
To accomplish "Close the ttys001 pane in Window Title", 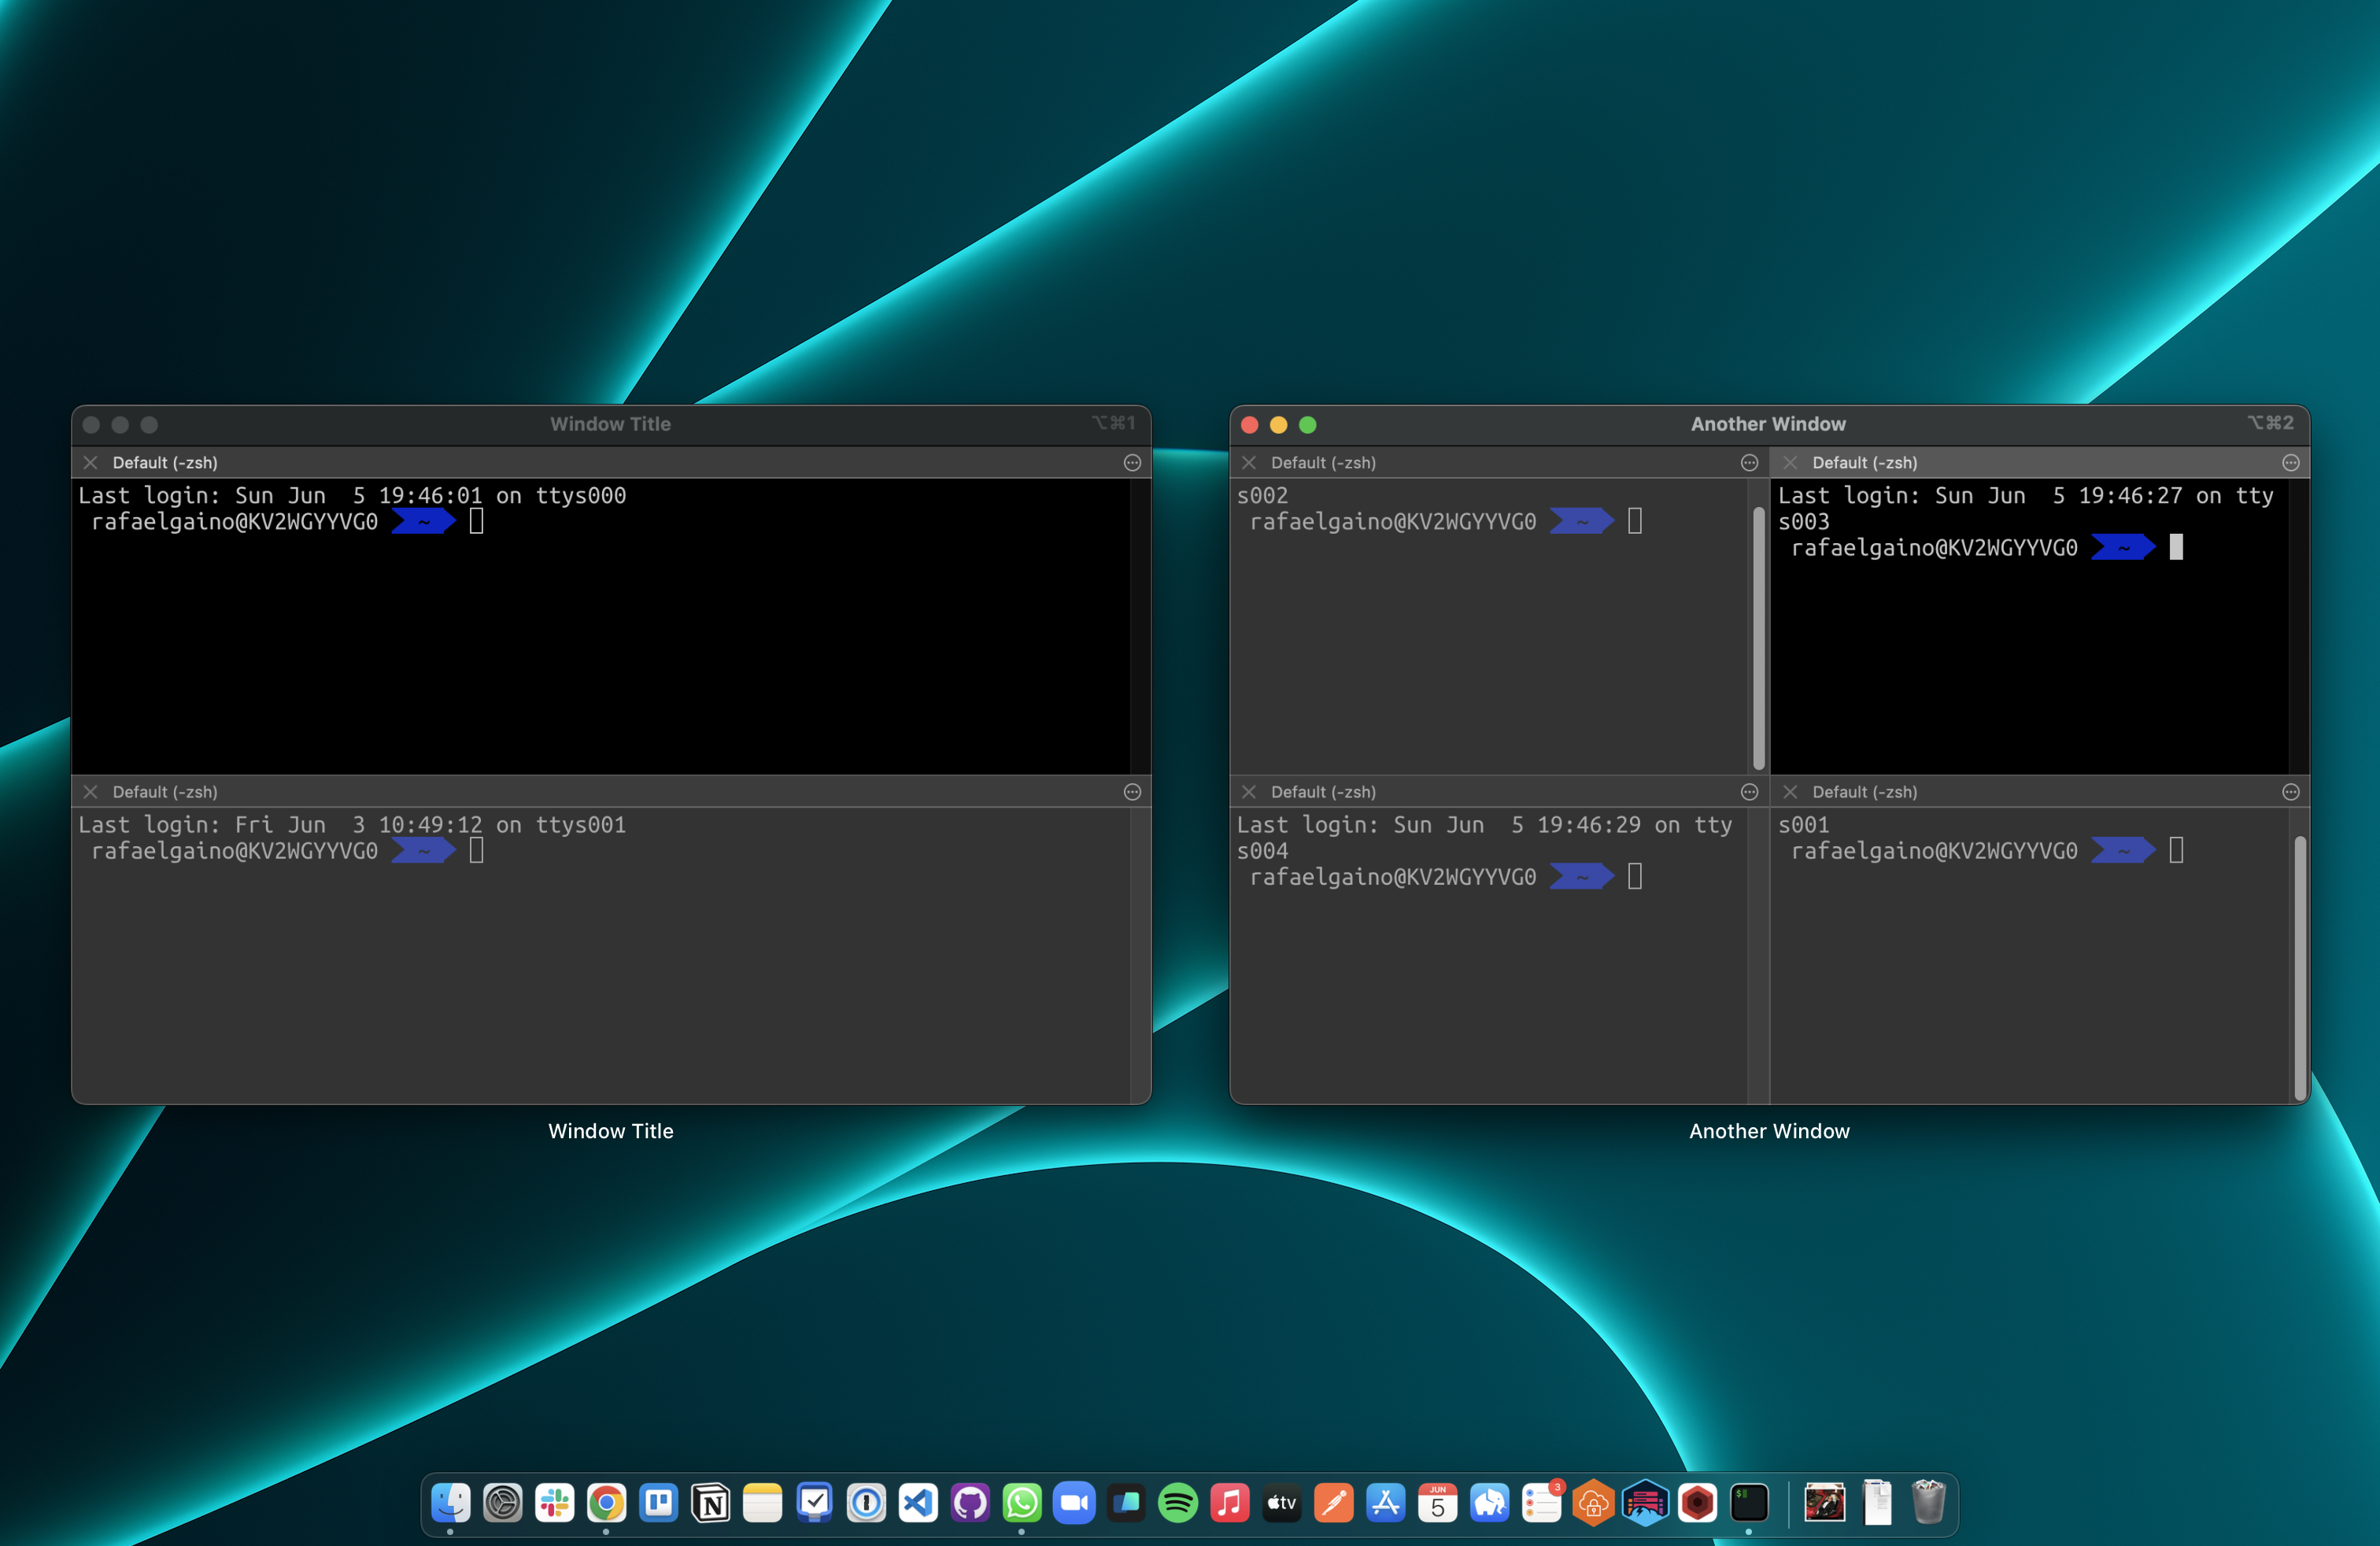I will click(91, 792).
